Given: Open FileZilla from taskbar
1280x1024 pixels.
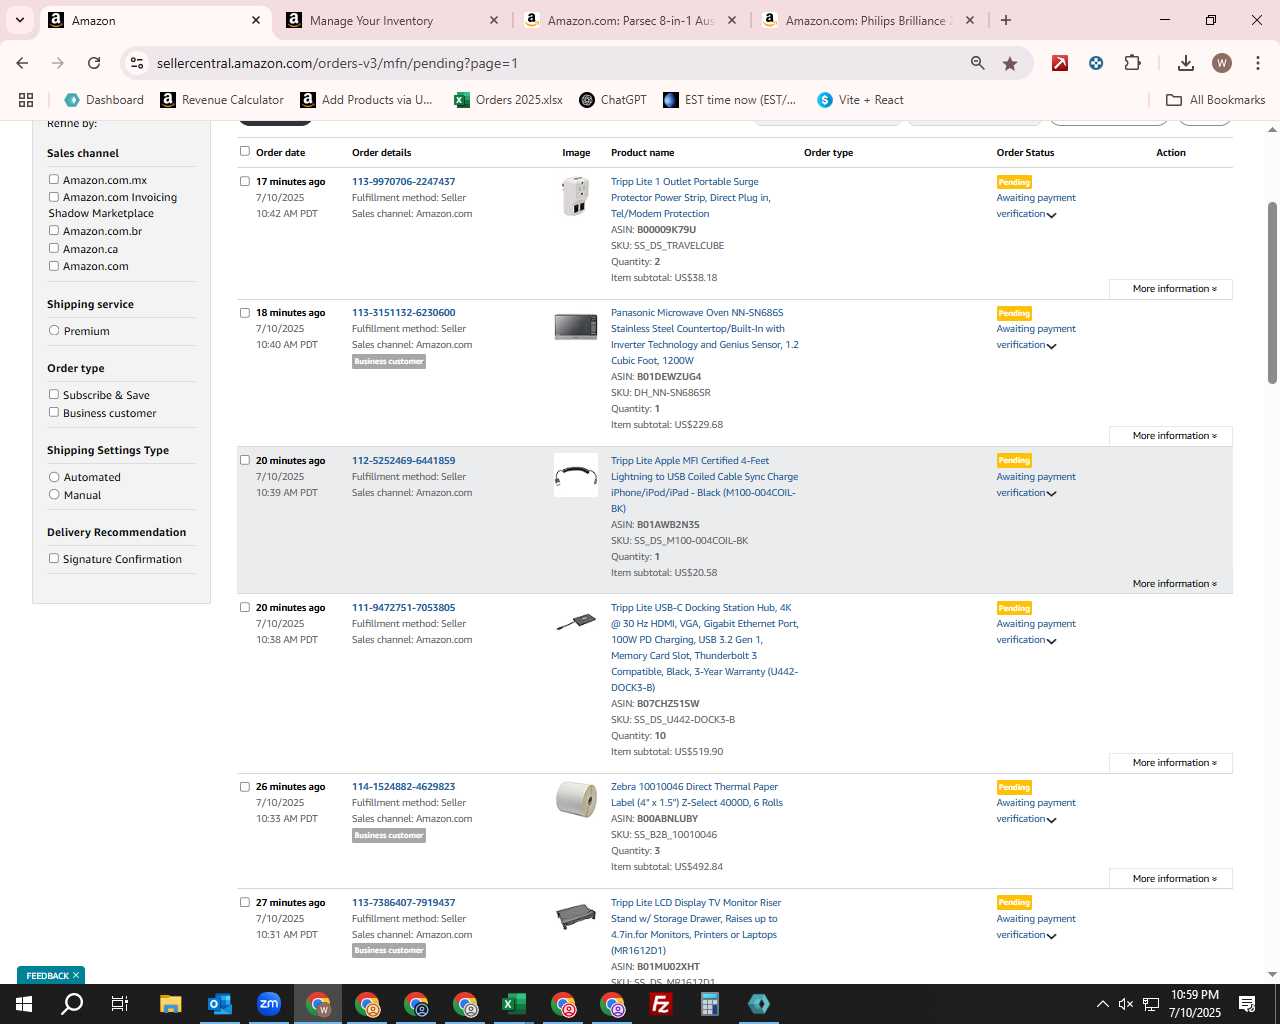Looking at the screenshot, I should 660,1004.
